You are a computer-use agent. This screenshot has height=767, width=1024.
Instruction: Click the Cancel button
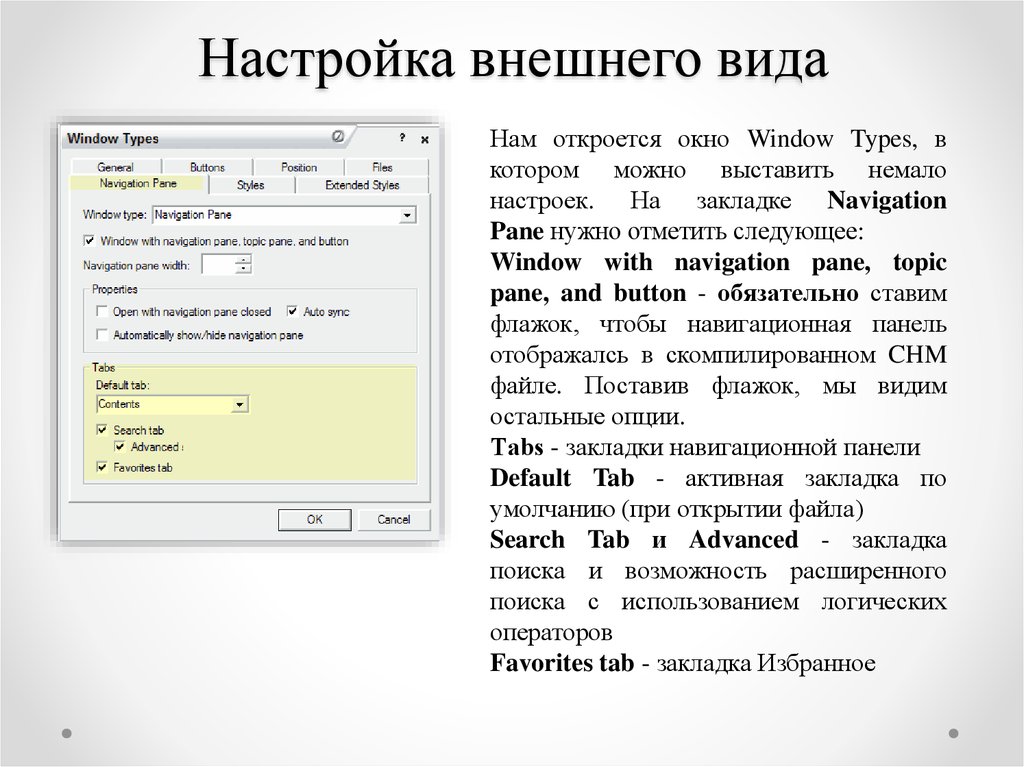pos(394,518)
